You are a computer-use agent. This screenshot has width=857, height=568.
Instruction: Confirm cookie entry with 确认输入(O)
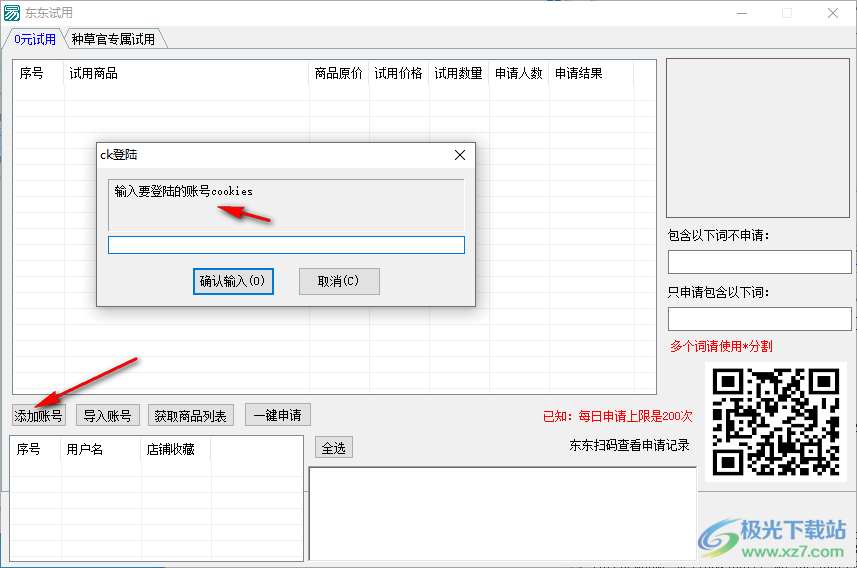pyautogui.click(x=233, y=281)
